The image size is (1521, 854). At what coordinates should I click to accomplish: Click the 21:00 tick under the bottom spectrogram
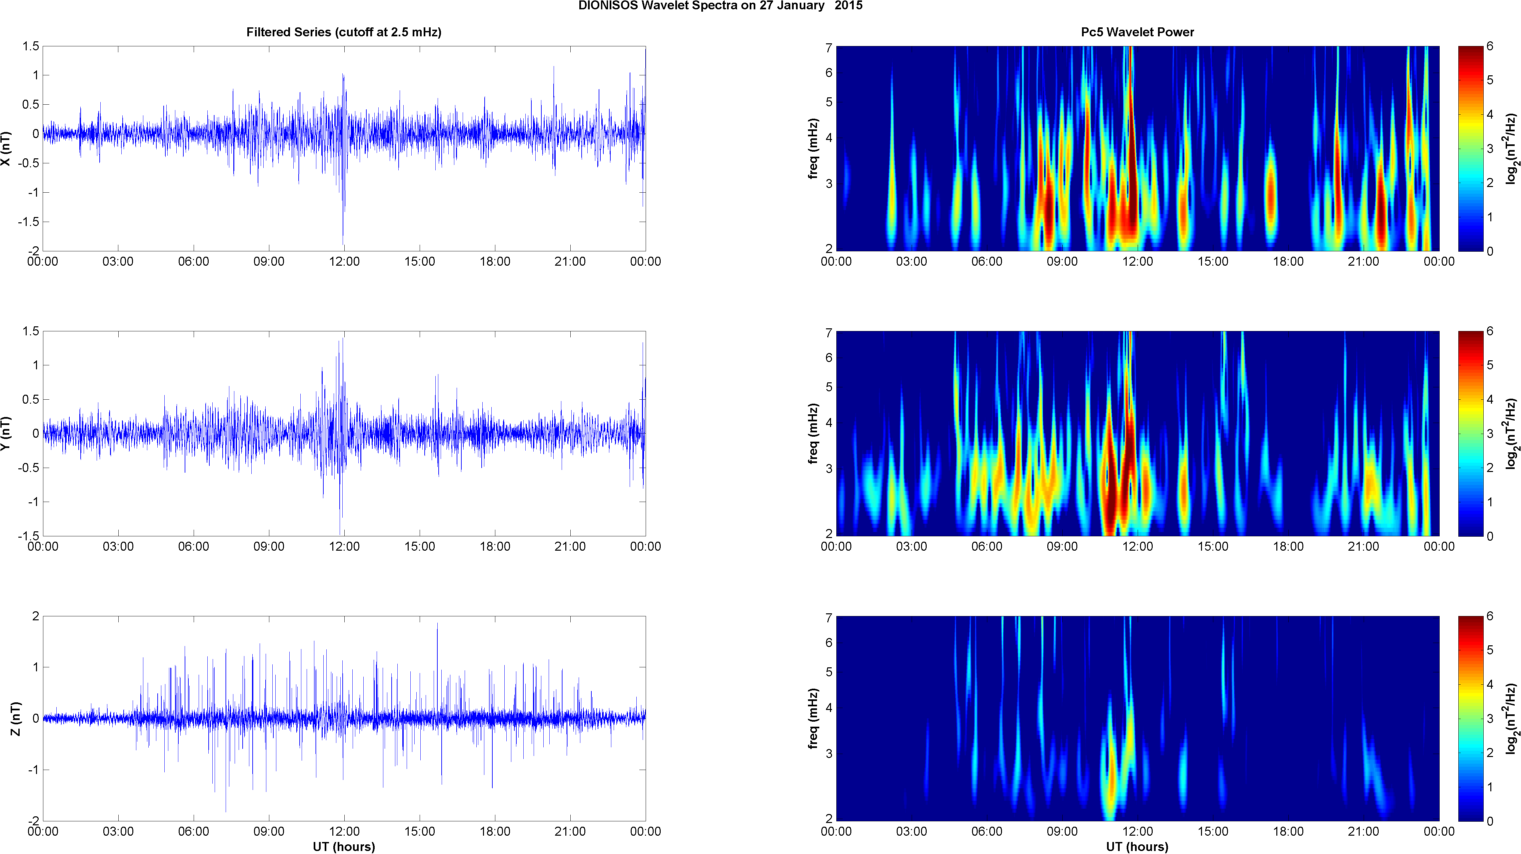pos(1364,832)
